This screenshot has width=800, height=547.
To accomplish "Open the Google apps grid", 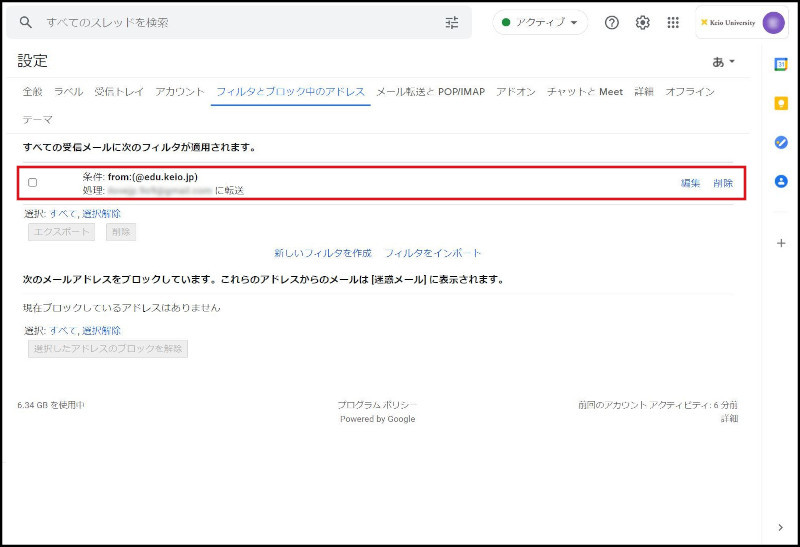I will coord(673,22).
